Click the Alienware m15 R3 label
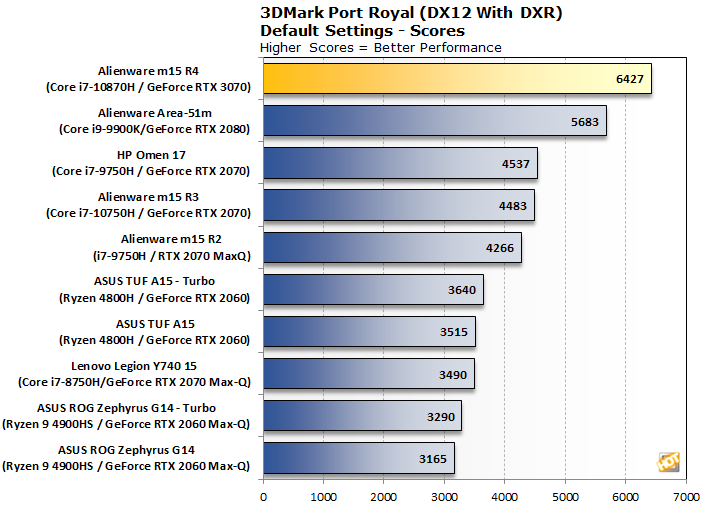This screenshot has width=708, height=506. tap(148, 197)
